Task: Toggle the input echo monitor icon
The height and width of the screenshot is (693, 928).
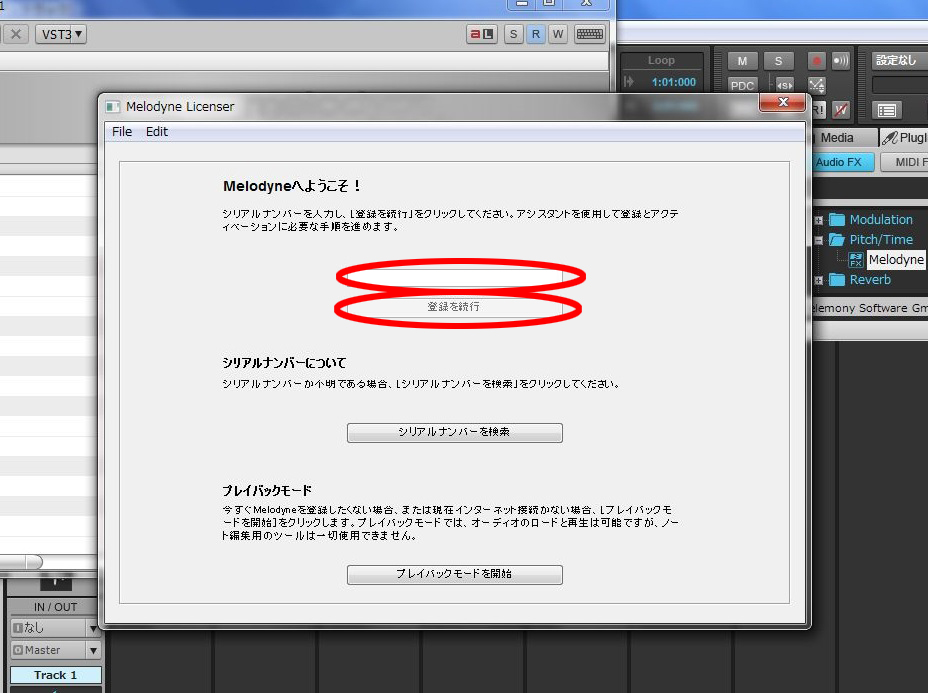Action: pyautogui.click(x=840, y=61)
